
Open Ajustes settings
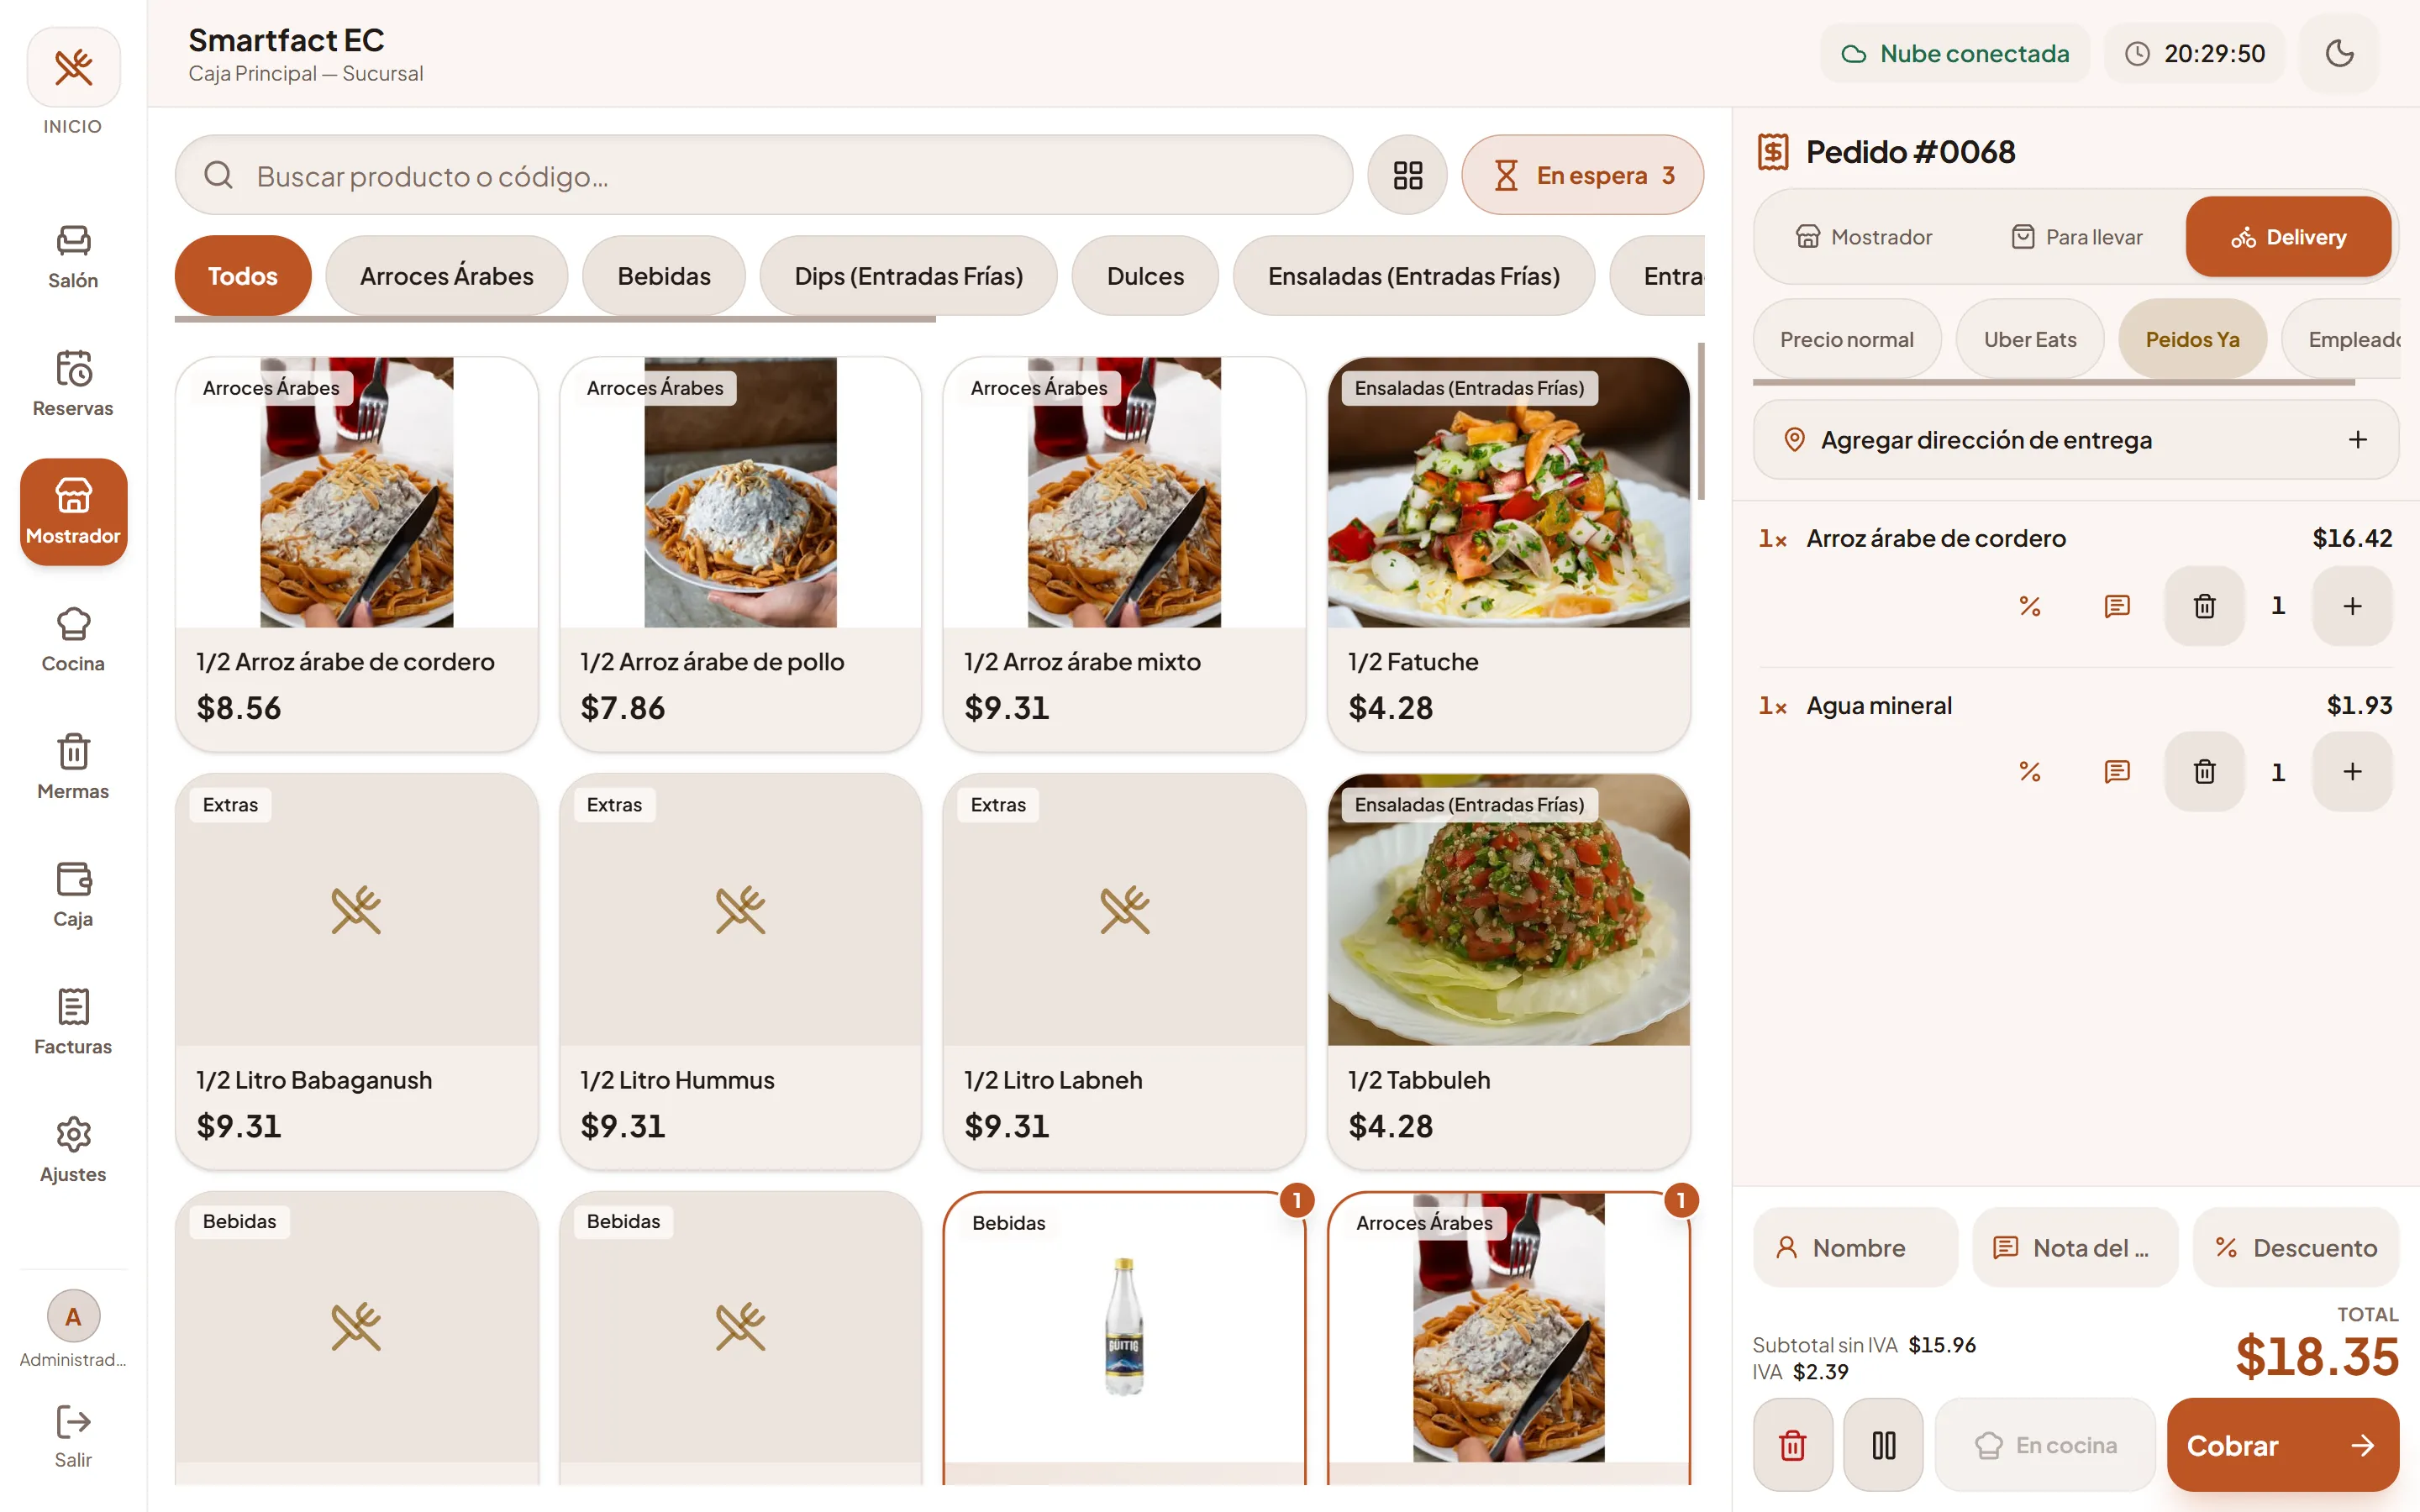coord(73,1150)
